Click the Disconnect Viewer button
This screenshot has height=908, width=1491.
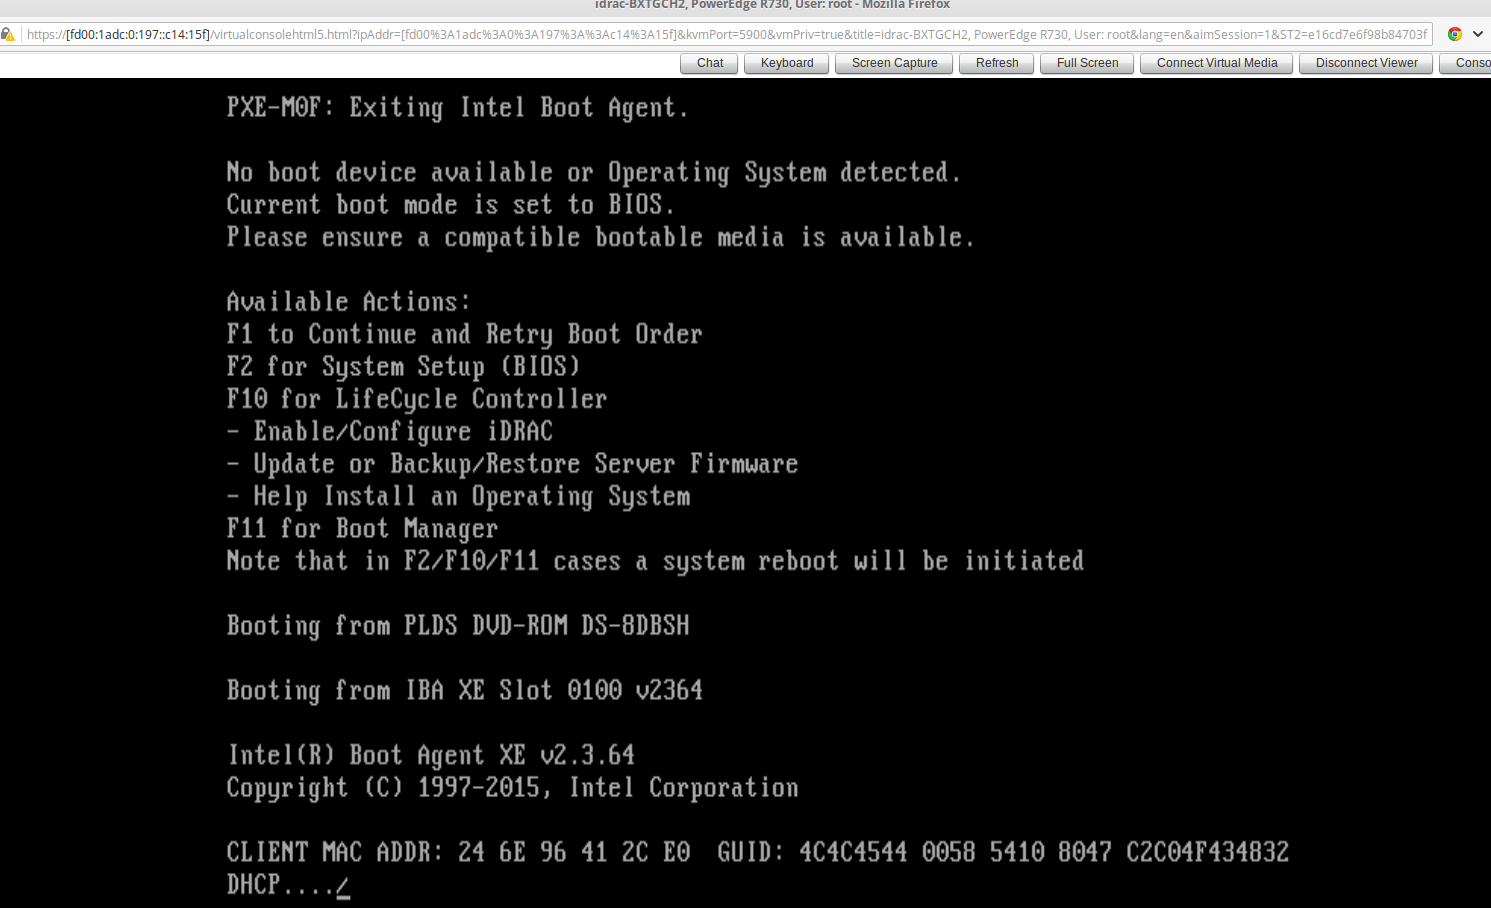[x=1366, y=63]
